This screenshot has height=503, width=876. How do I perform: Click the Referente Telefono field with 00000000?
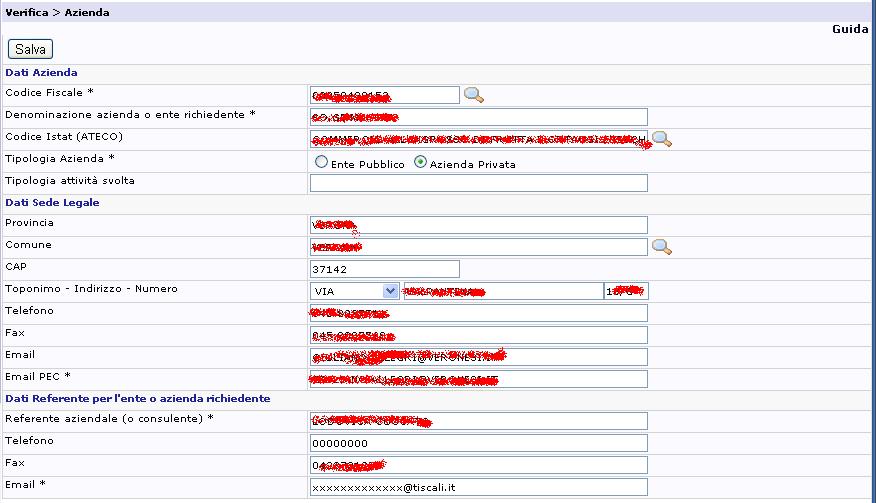(x=478, y=443)
